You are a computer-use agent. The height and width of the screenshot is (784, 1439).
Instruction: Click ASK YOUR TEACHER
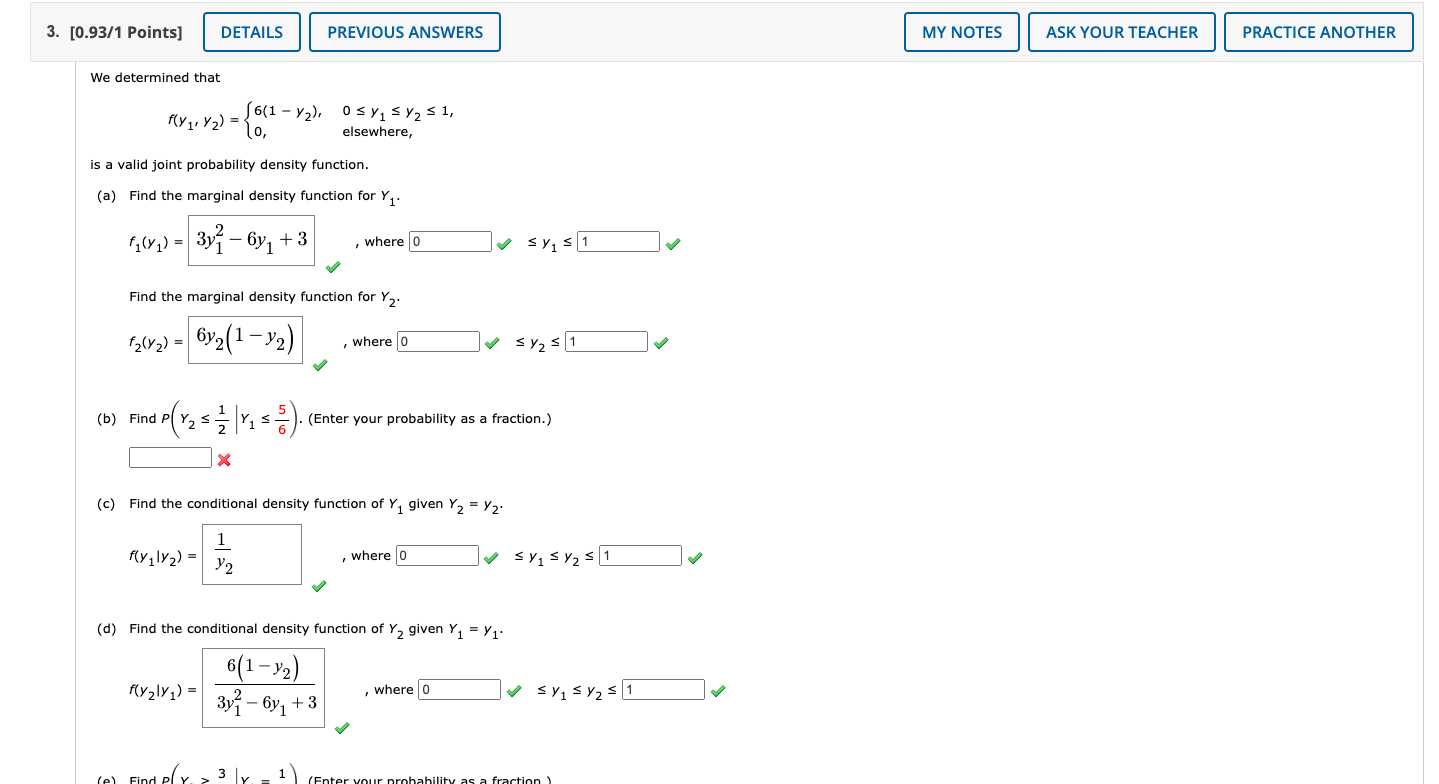click(1121, 31)
